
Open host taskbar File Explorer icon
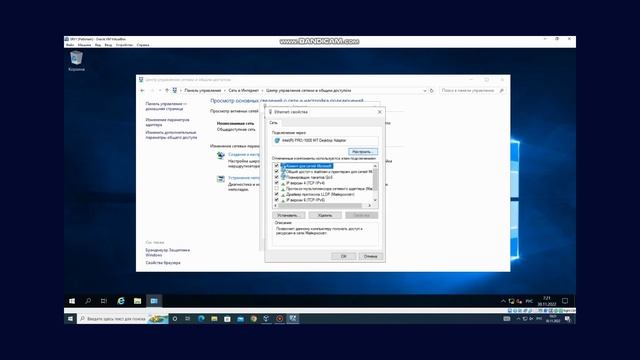(x=214, y=319)
